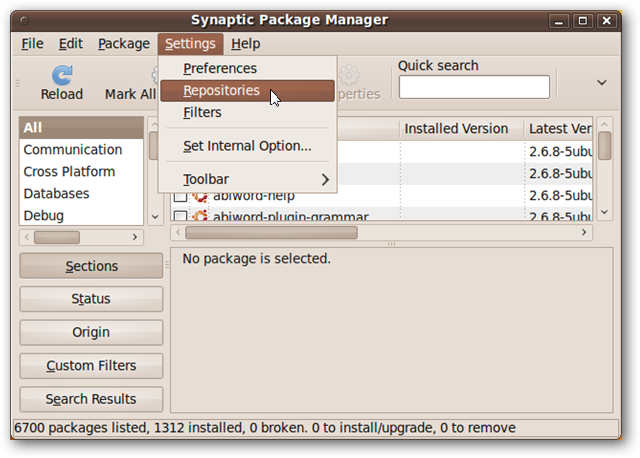The width and height of the screenshot is (640, 458).
Task: Toggle the abiword-help package checkbox
Action: point(180,195)
